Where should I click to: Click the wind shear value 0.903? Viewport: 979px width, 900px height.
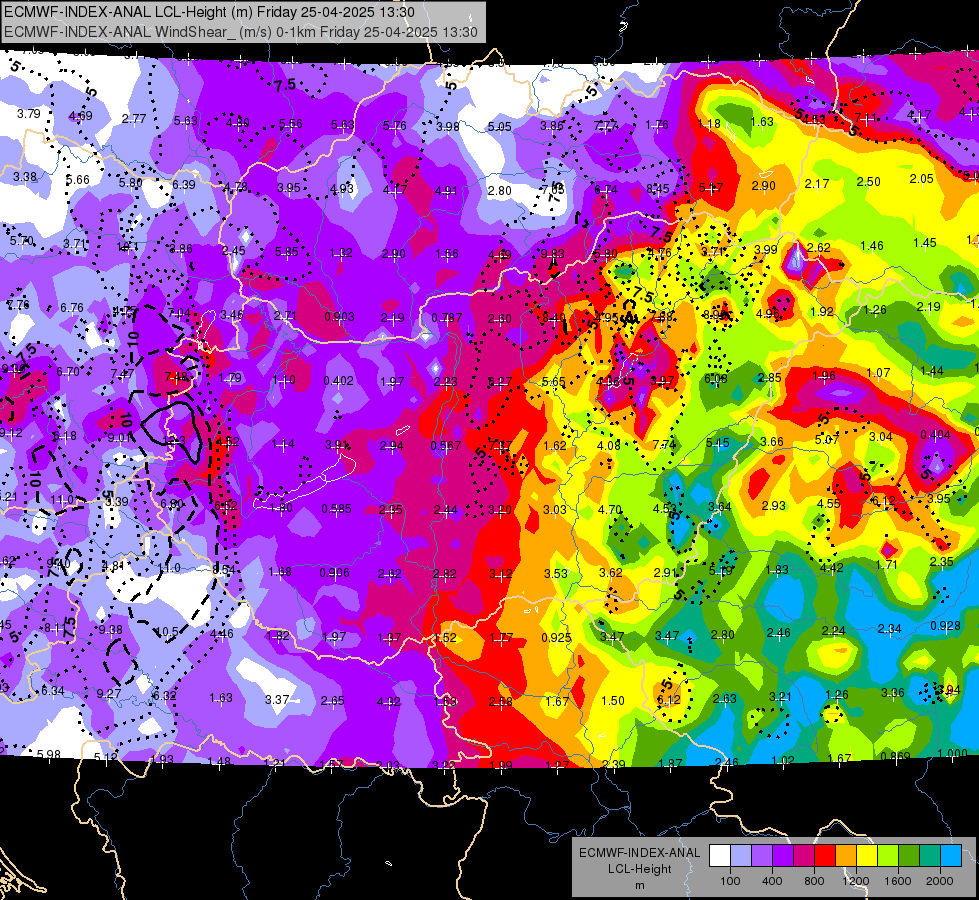[339, 317]
